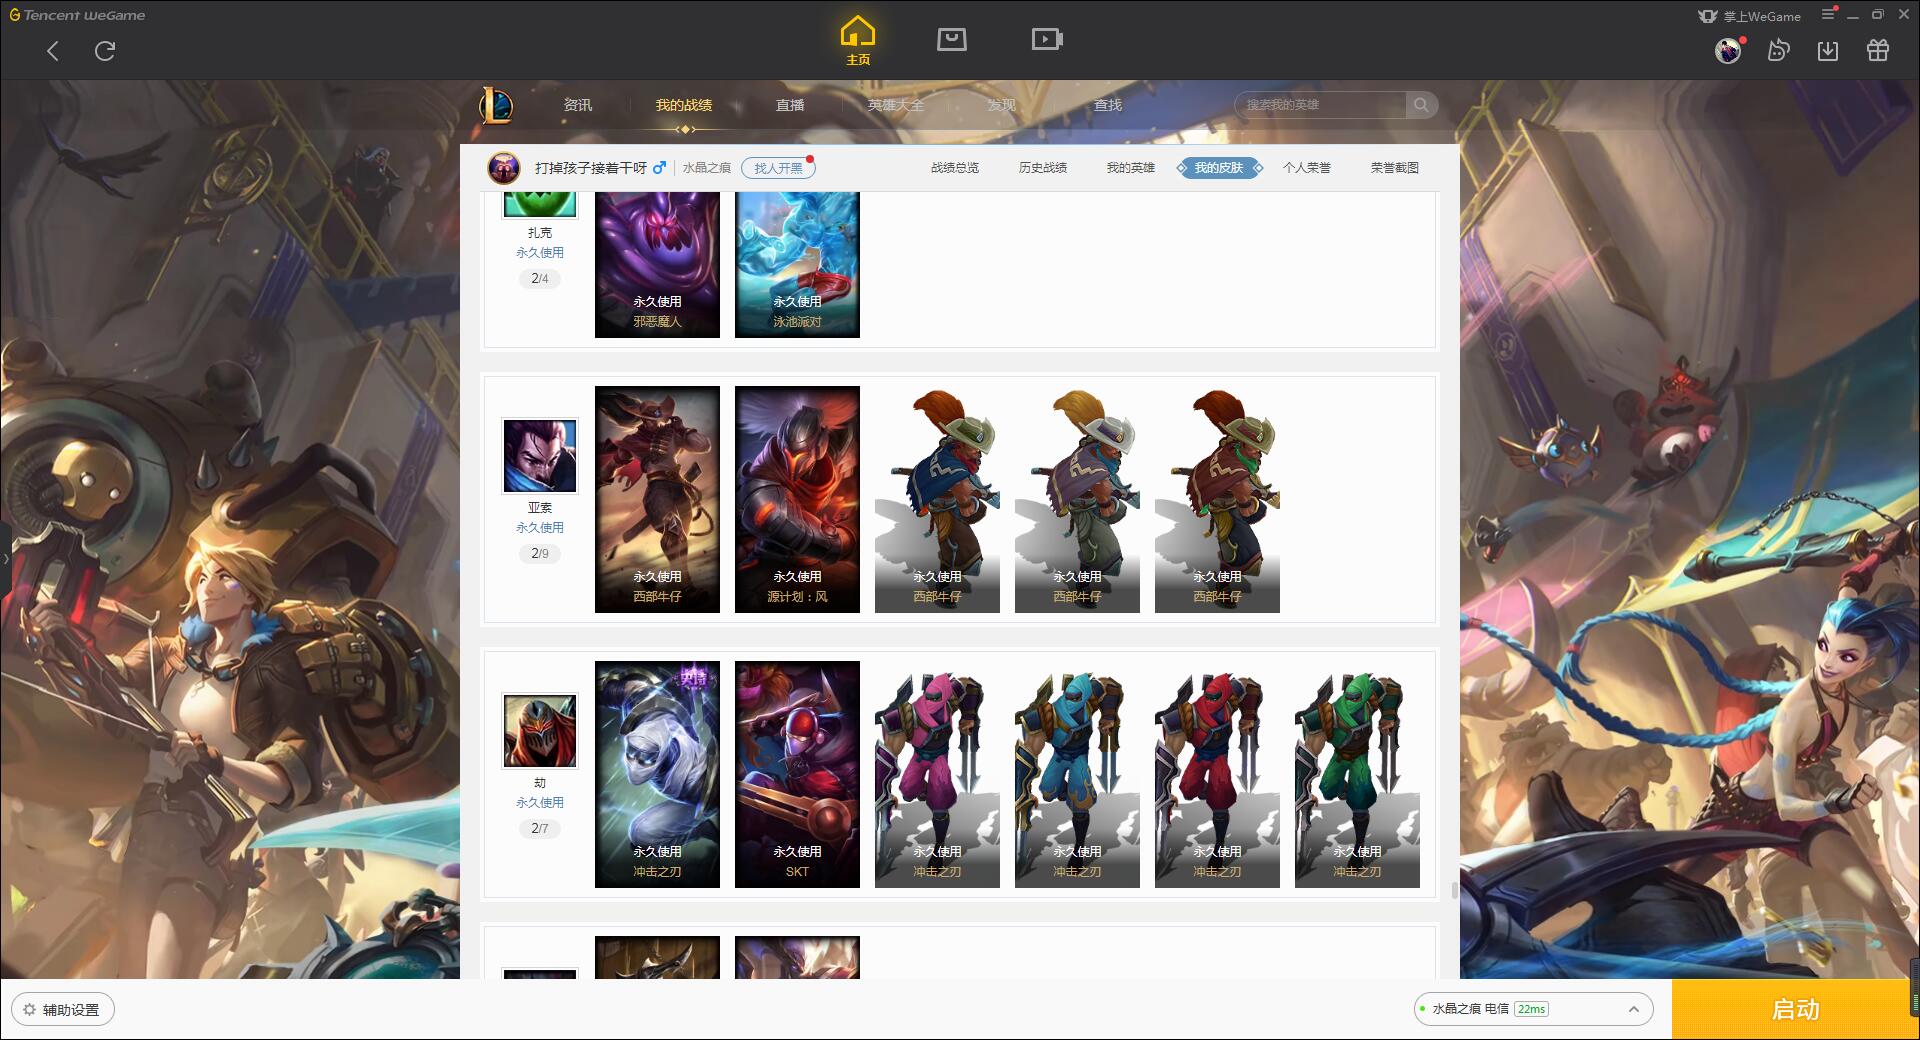Select the pink 冲击之刃 chroma
The width and height of the screenshot is (1920, 1040).
click(937, 774)
